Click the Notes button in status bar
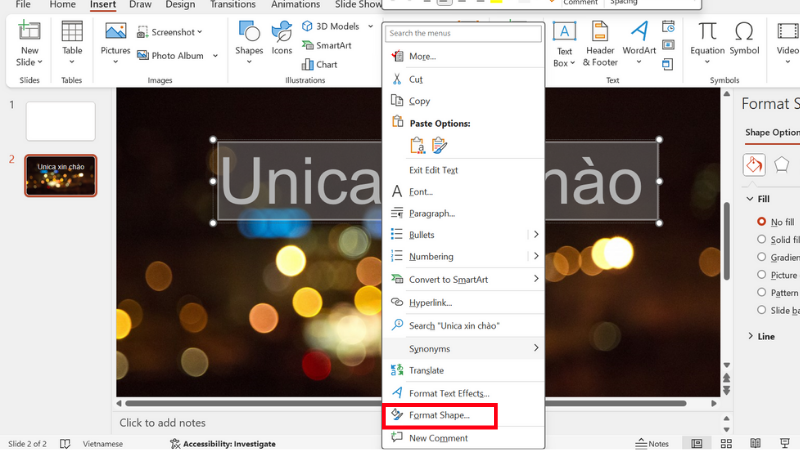The image size is (800, 450). tap(652, 443)
